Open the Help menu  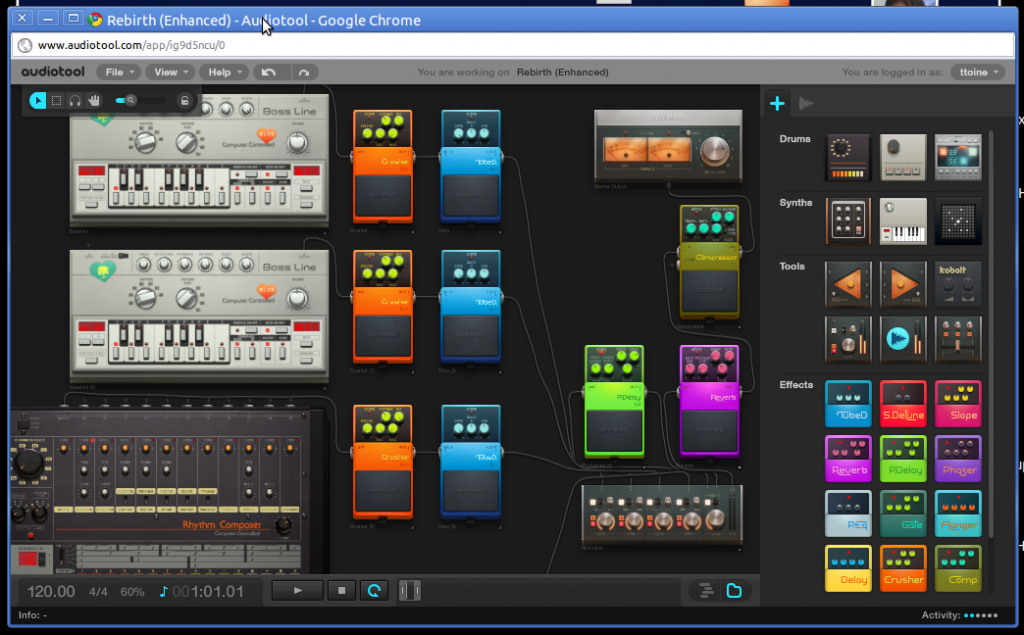click(224, 72)
